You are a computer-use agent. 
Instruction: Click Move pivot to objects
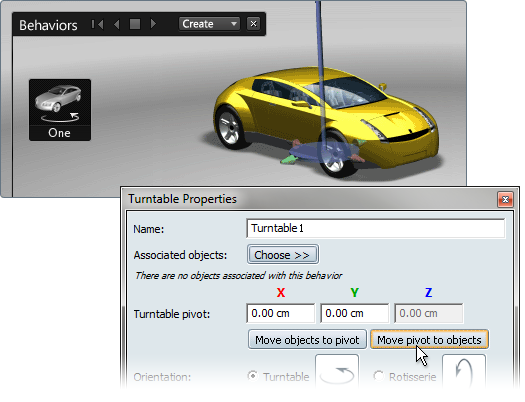point(429,340)
